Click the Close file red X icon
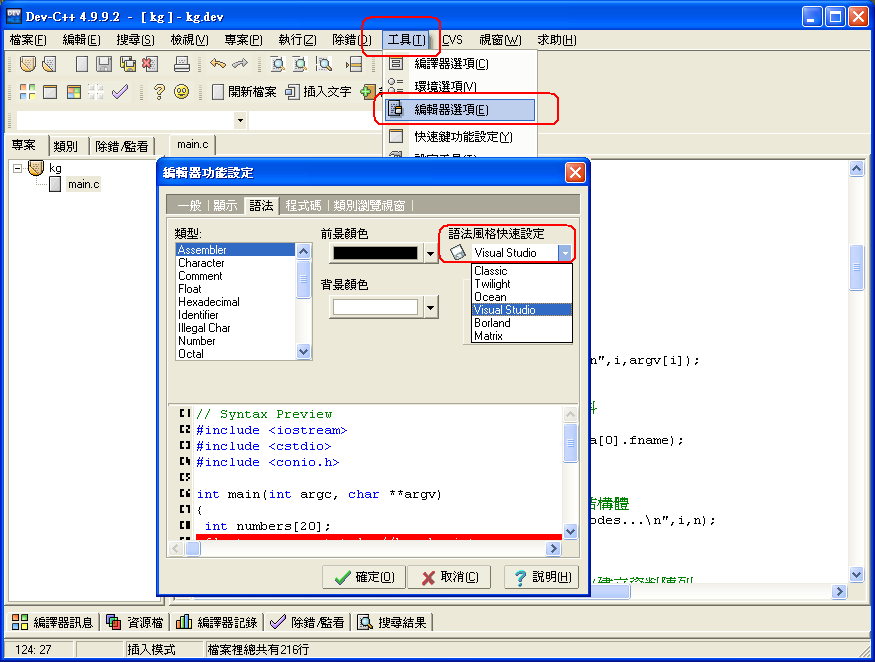 click(150, 64)
